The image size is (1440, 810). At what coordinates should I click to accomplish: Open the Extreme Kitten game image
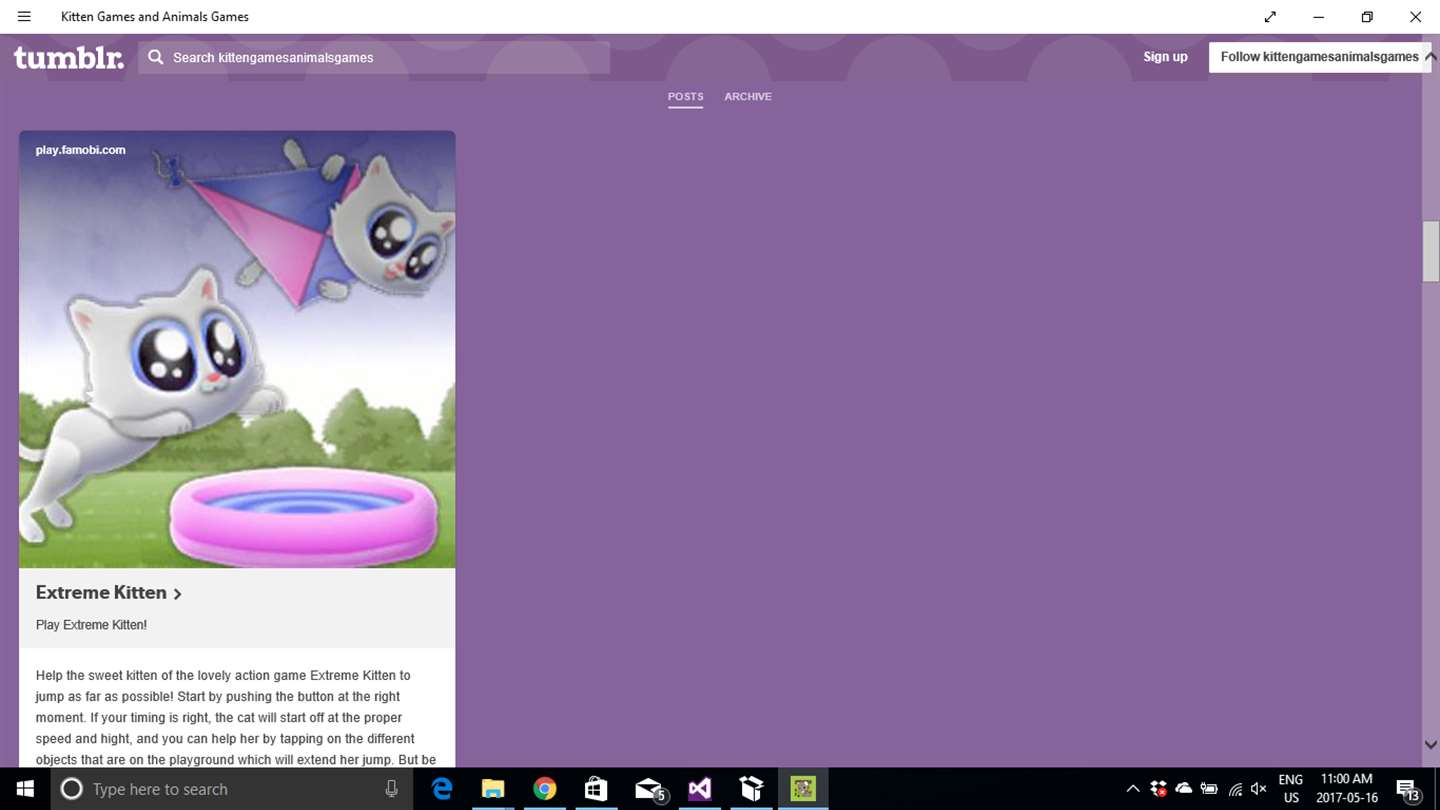(x=237, y=349)
